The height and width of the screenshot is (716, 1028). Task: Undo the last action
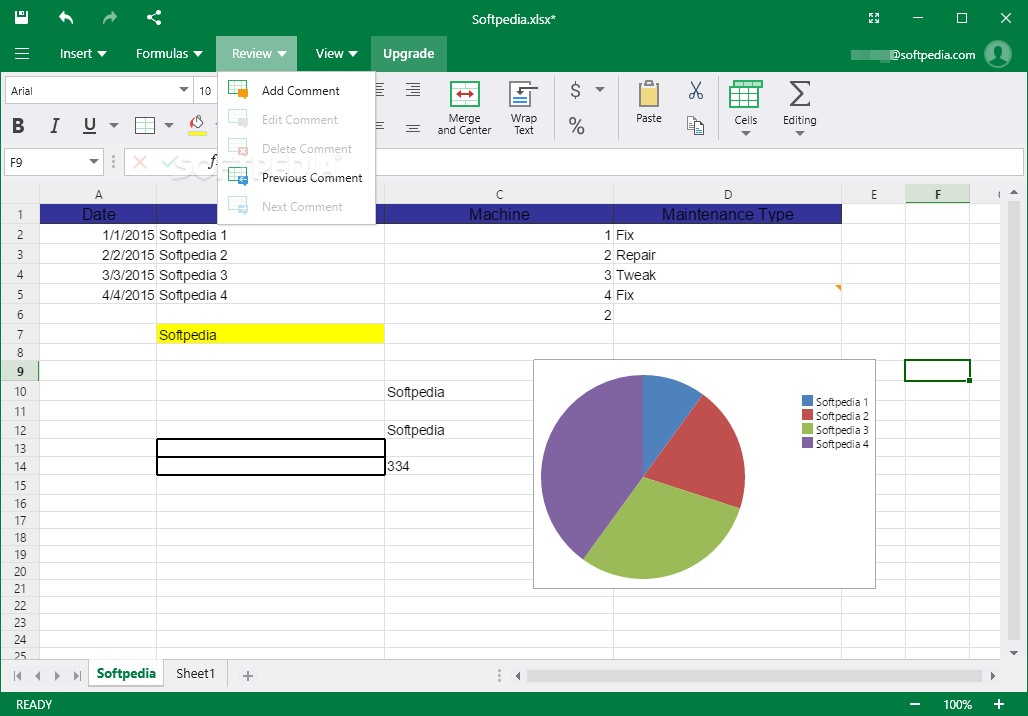click(66, 18)
